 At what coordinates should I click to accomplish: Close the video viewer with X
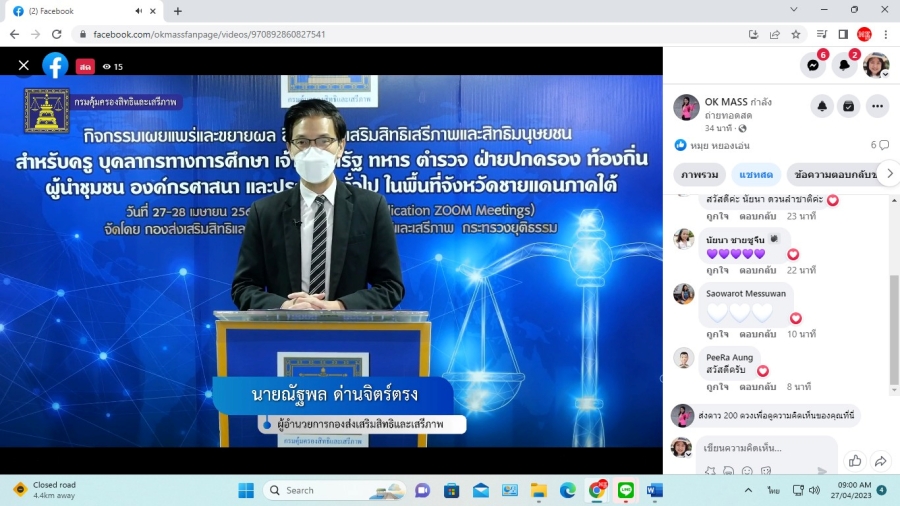[x=24, y=66]
